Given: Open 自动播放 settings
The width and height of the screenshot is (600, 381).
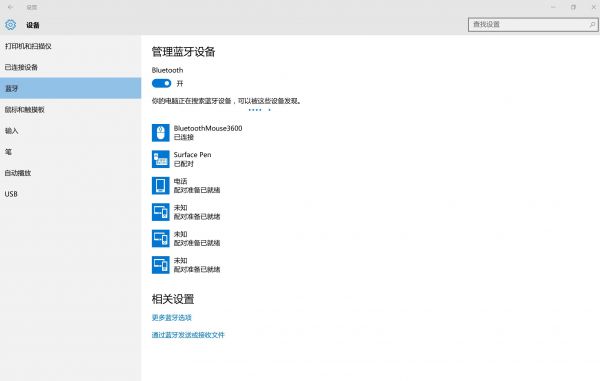Looking at the screenshot, I should point(70,173).
